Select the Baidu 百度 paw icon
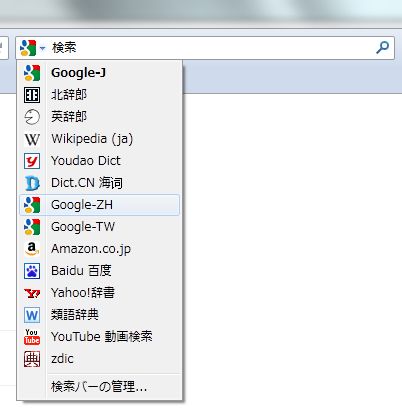 point(32,271)
